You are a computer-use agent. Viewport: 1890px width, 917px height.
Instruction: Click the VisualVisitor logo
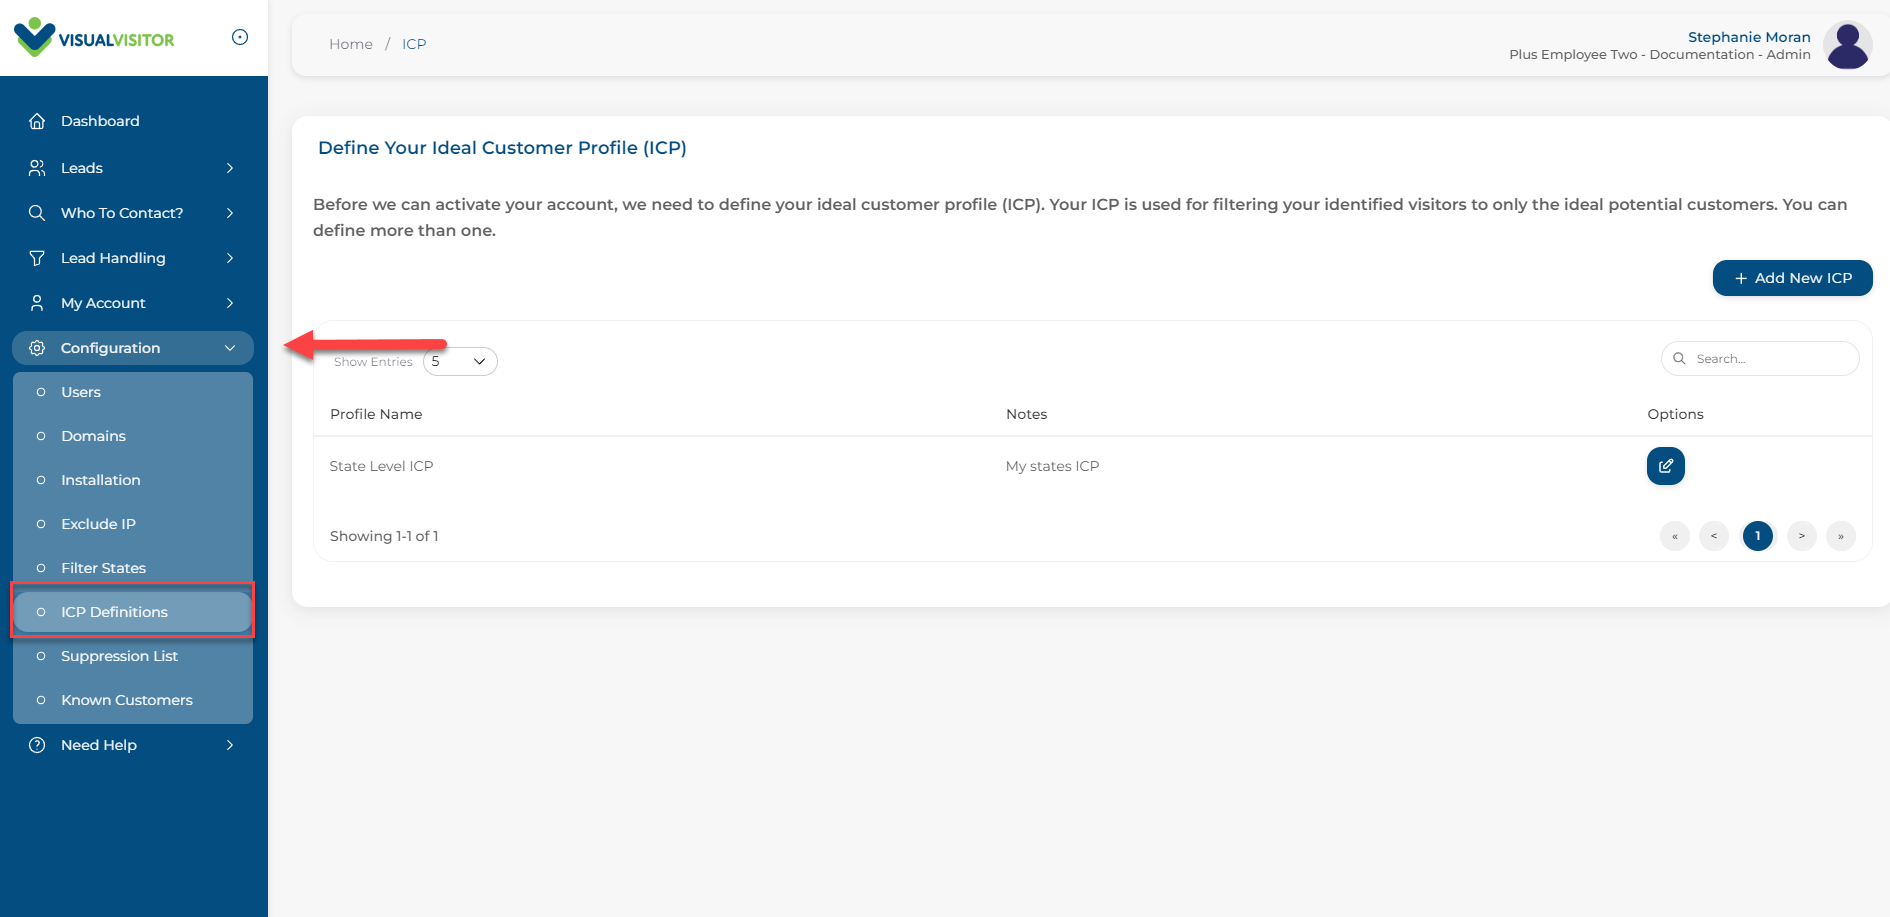click(94, 38)
